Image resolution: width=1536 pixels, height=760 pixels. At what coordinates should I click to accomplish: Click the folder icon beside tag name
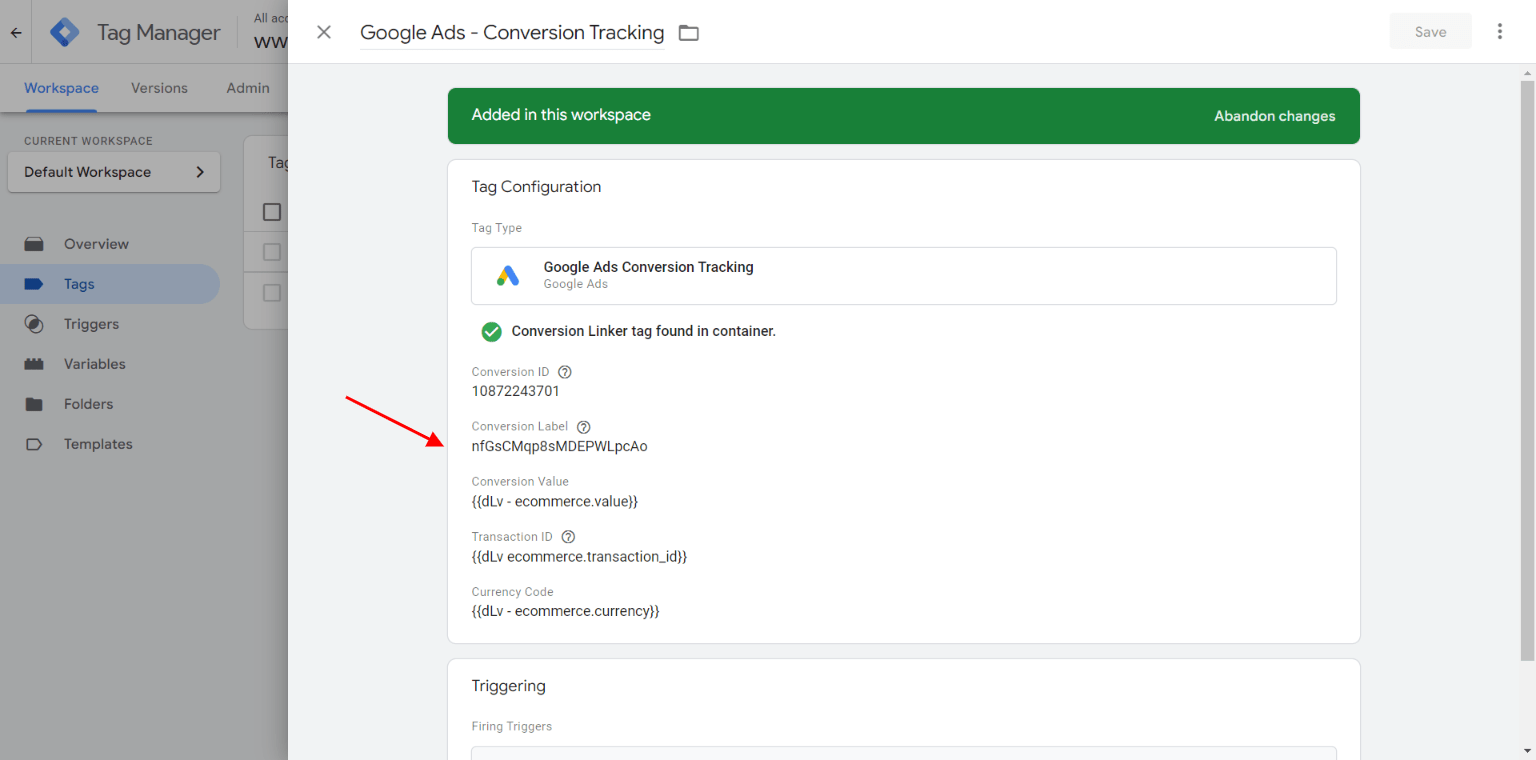(x=688, y=33)
